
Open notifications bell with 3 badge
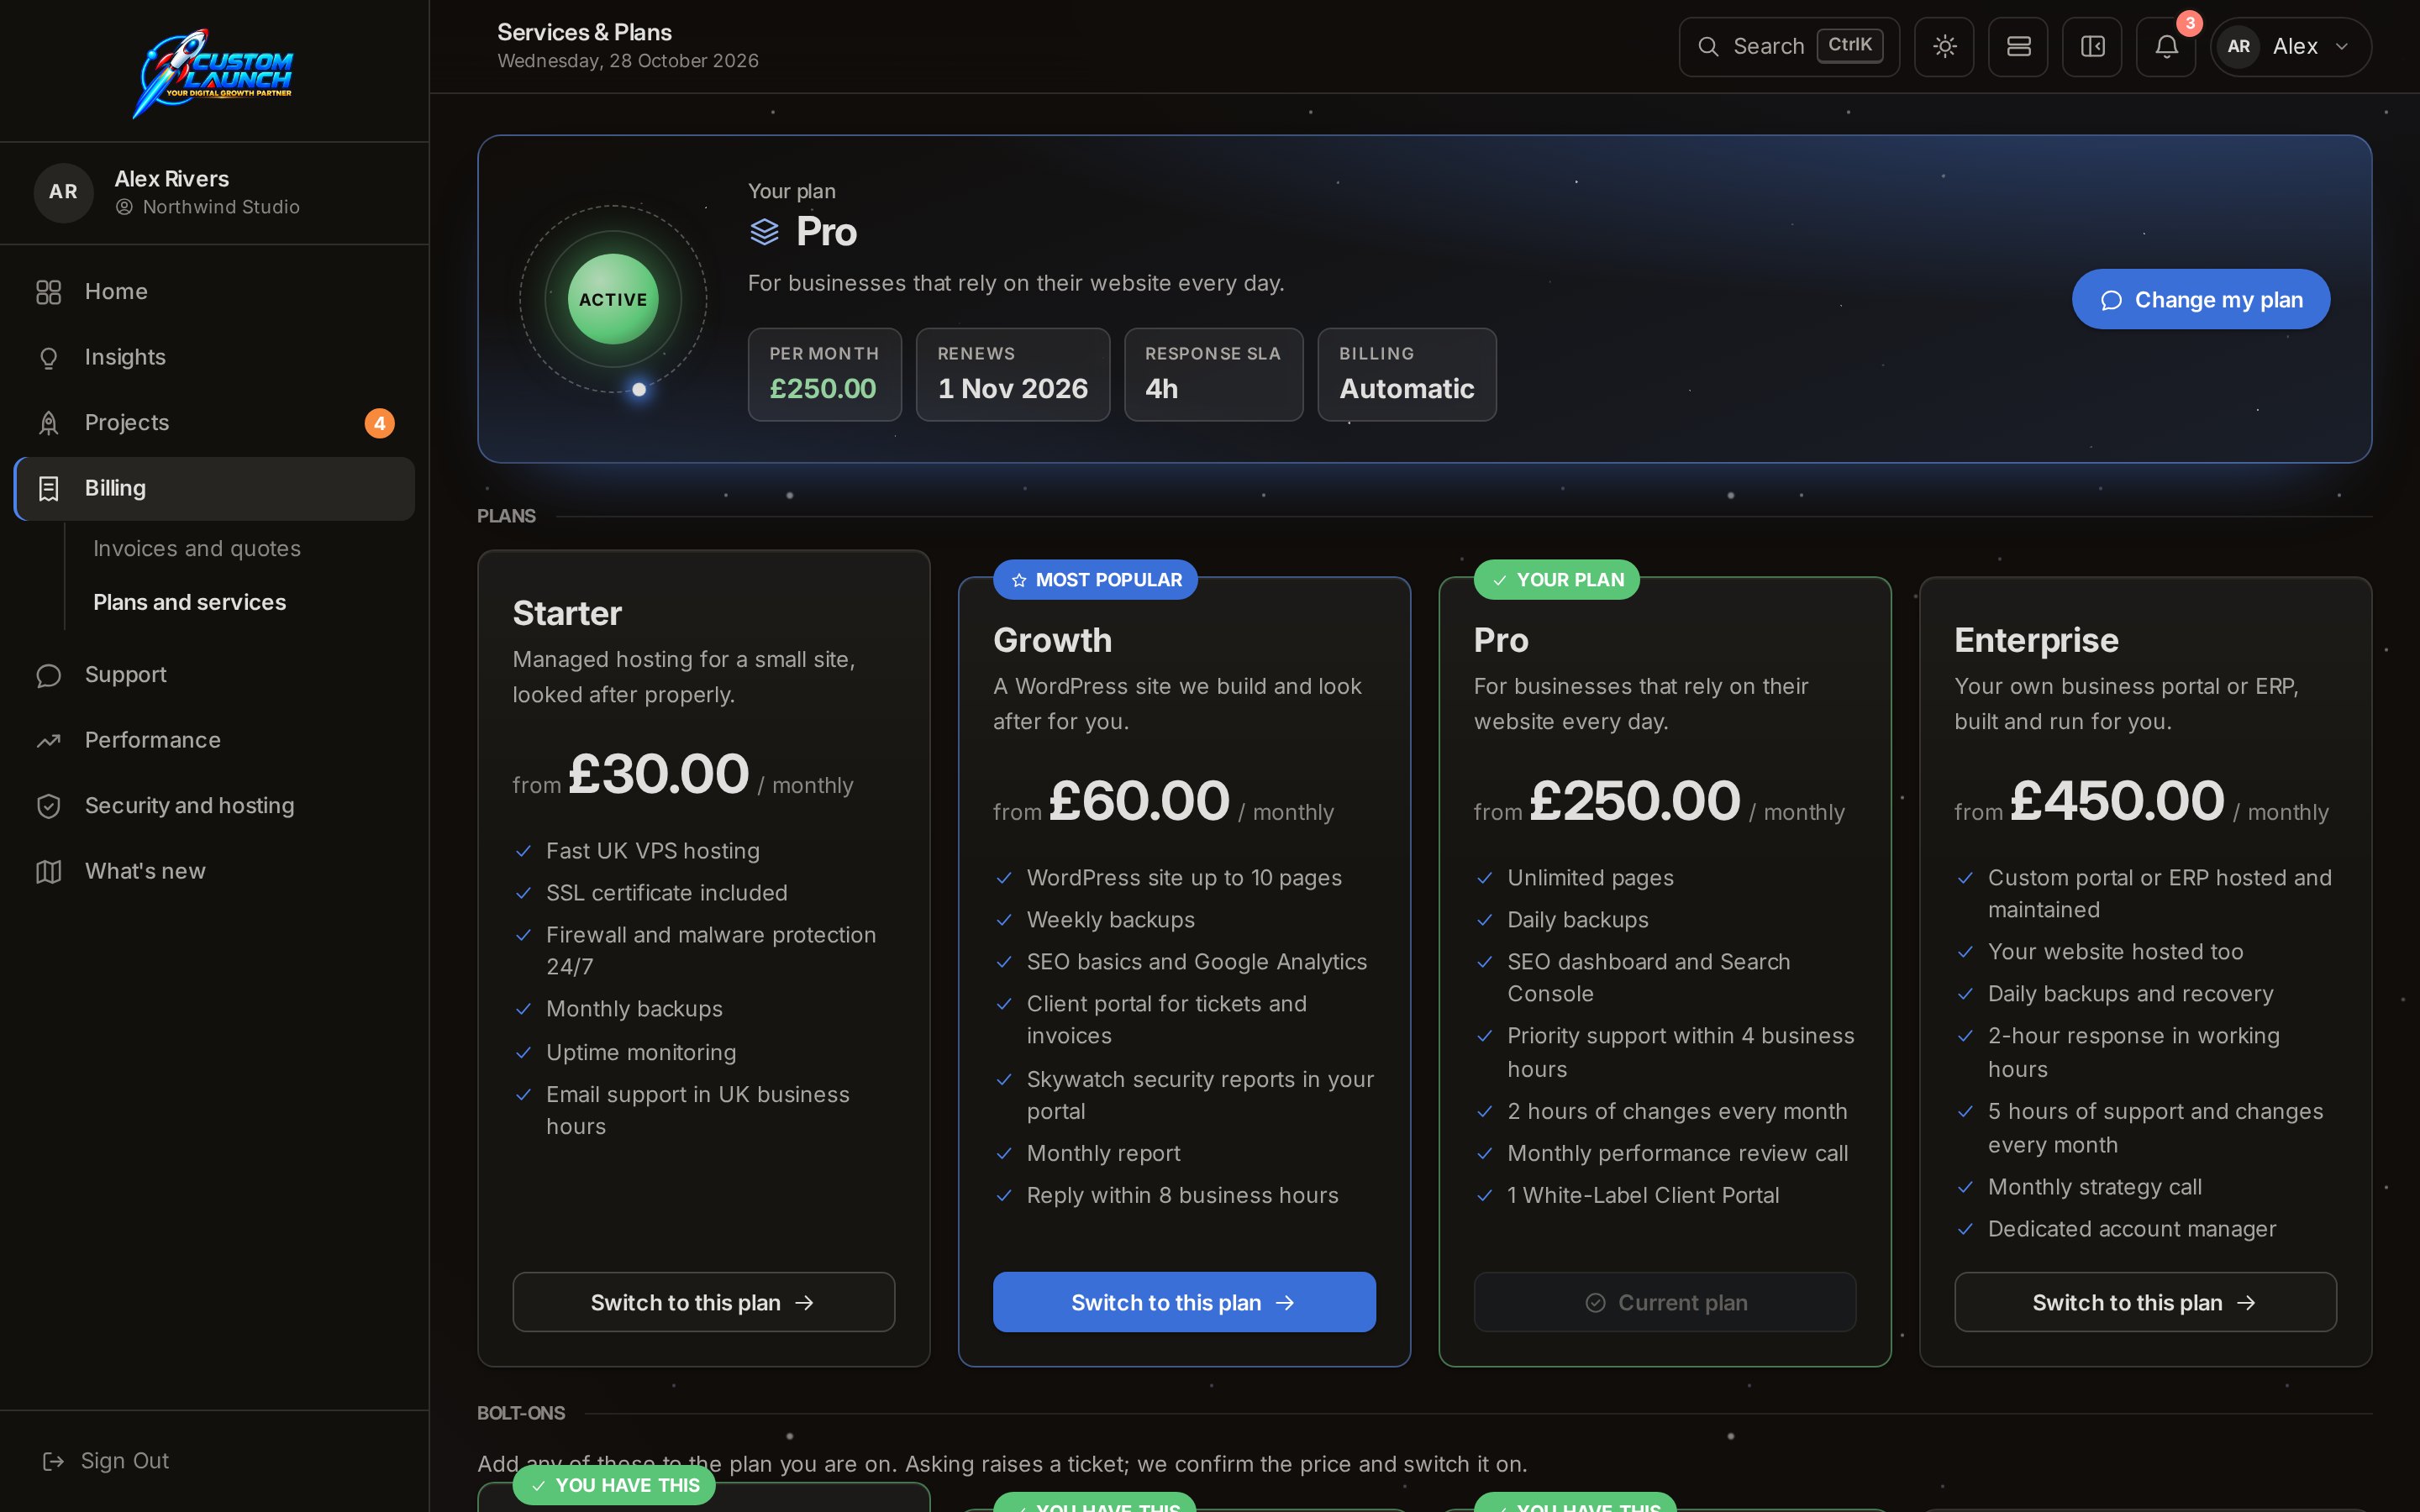(x=2166, y=47)
